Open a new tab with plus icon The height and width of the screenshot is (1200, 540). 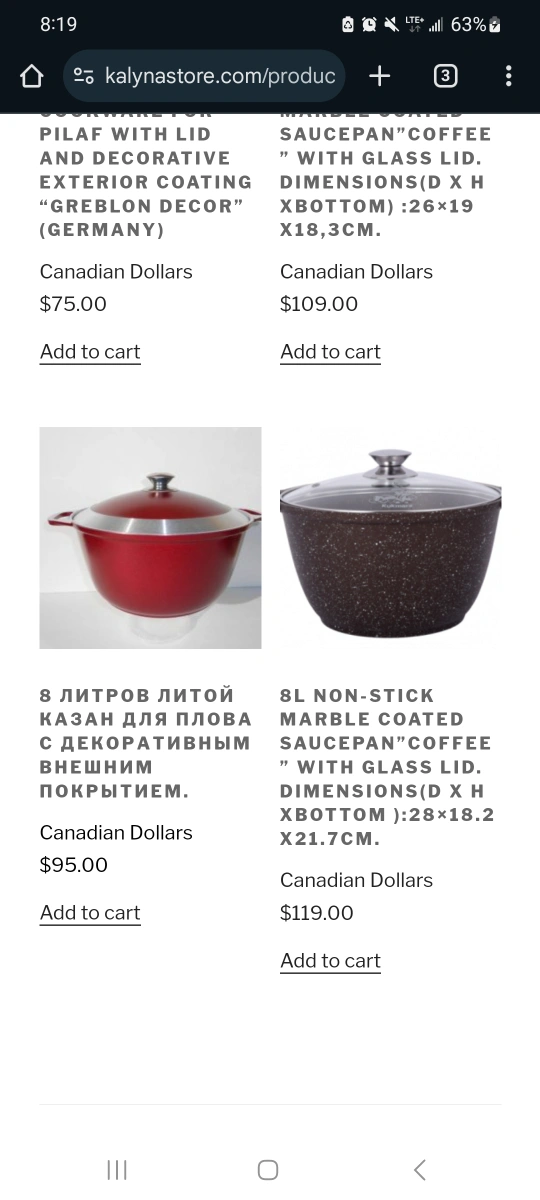coord(379,76)
